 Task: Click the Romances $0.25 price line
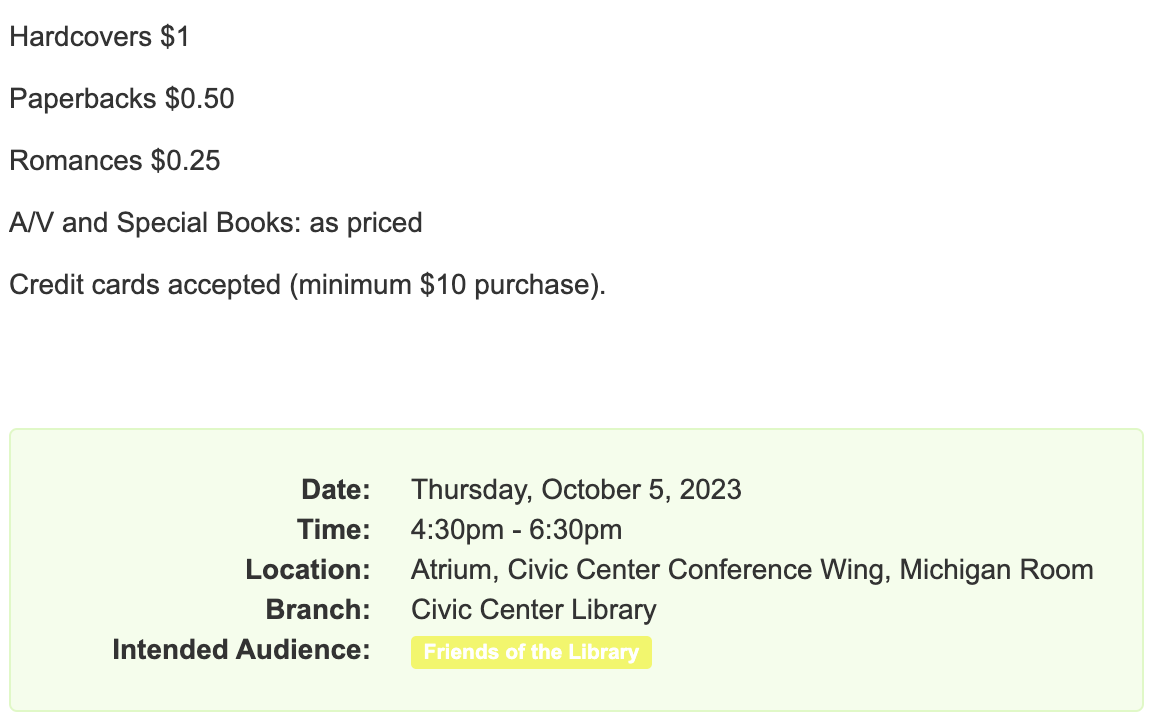pyautogui.click(x=115, y=161)
